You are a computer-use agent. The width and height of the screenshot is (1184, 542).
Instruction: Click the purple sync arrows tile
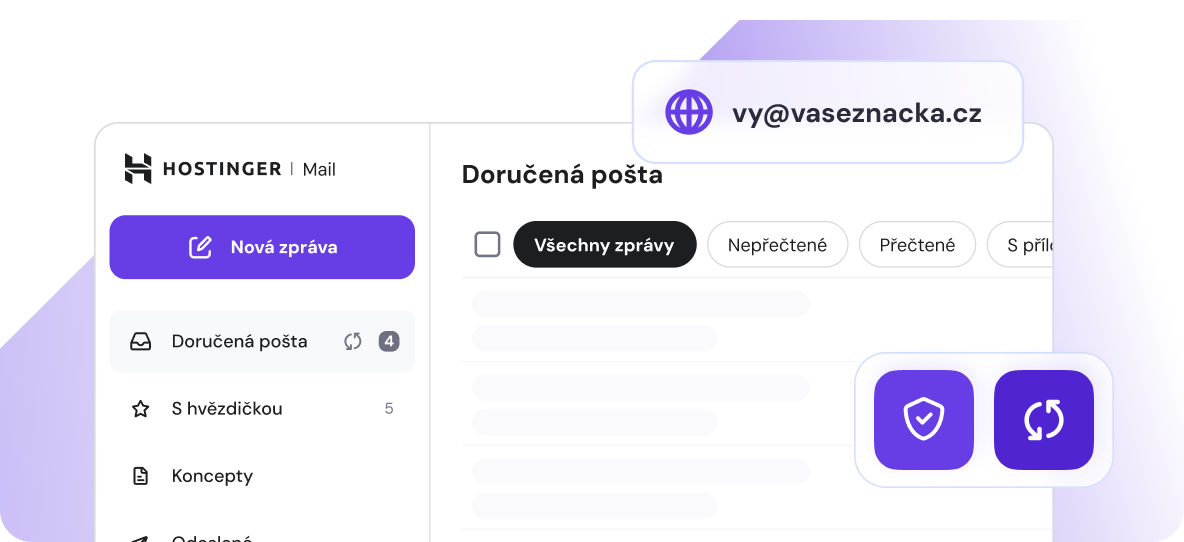1043,420
